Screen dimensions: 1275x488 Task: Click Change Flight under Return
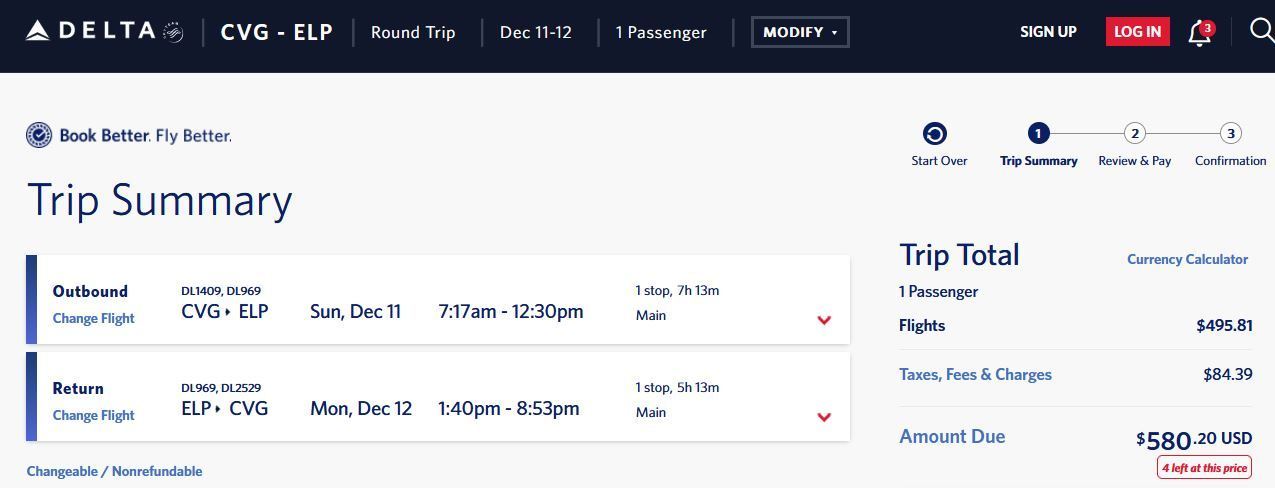point(93,415)
